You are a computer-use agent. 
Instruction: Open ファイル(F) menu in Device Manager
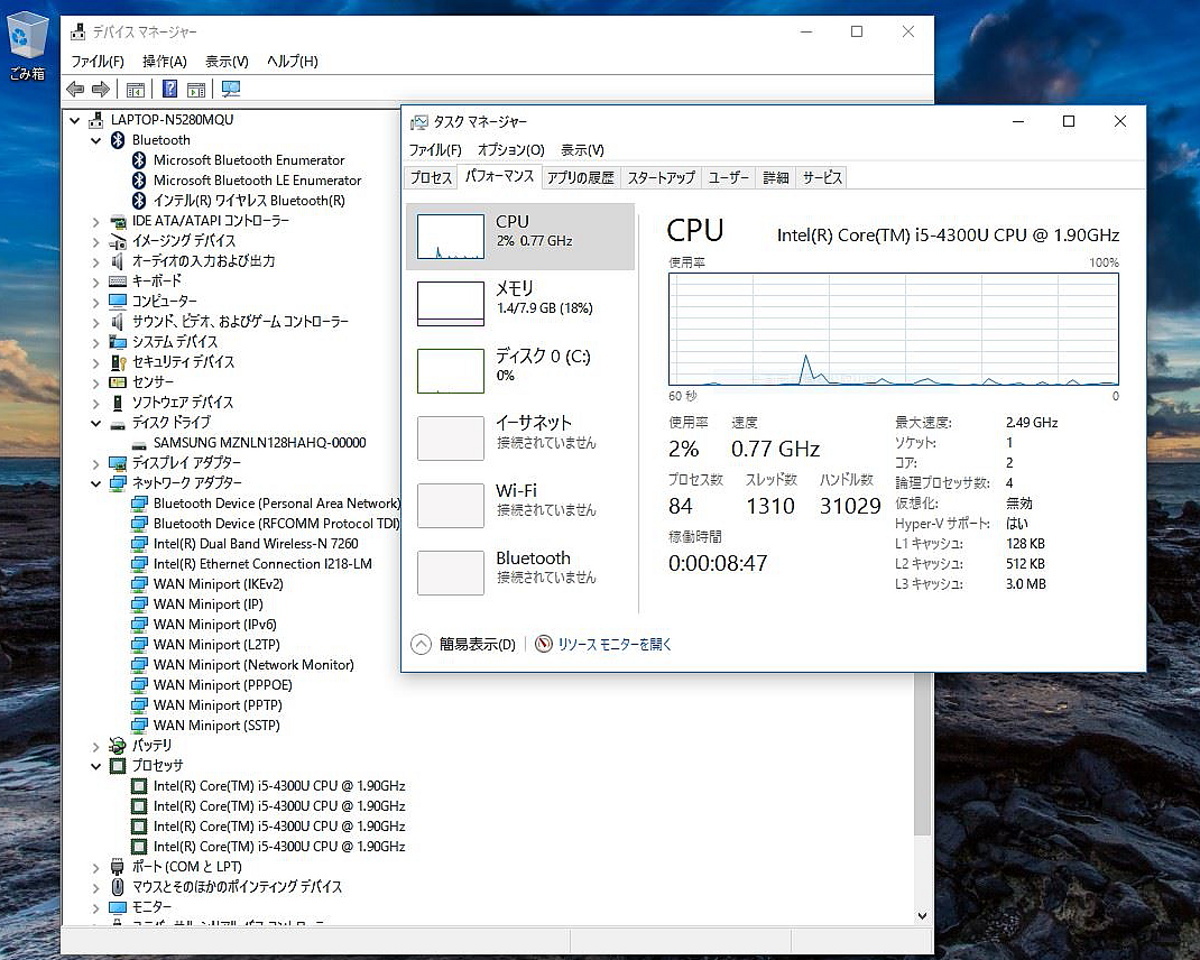[x=97, y=62]
